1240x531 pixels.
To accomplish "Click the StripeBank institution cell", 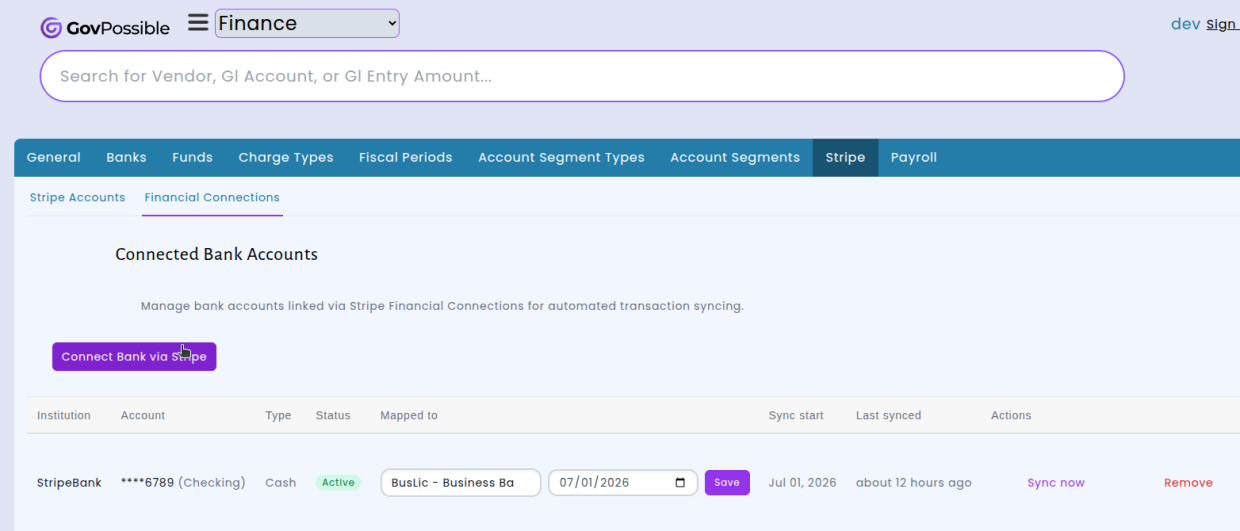I will 69,483.
